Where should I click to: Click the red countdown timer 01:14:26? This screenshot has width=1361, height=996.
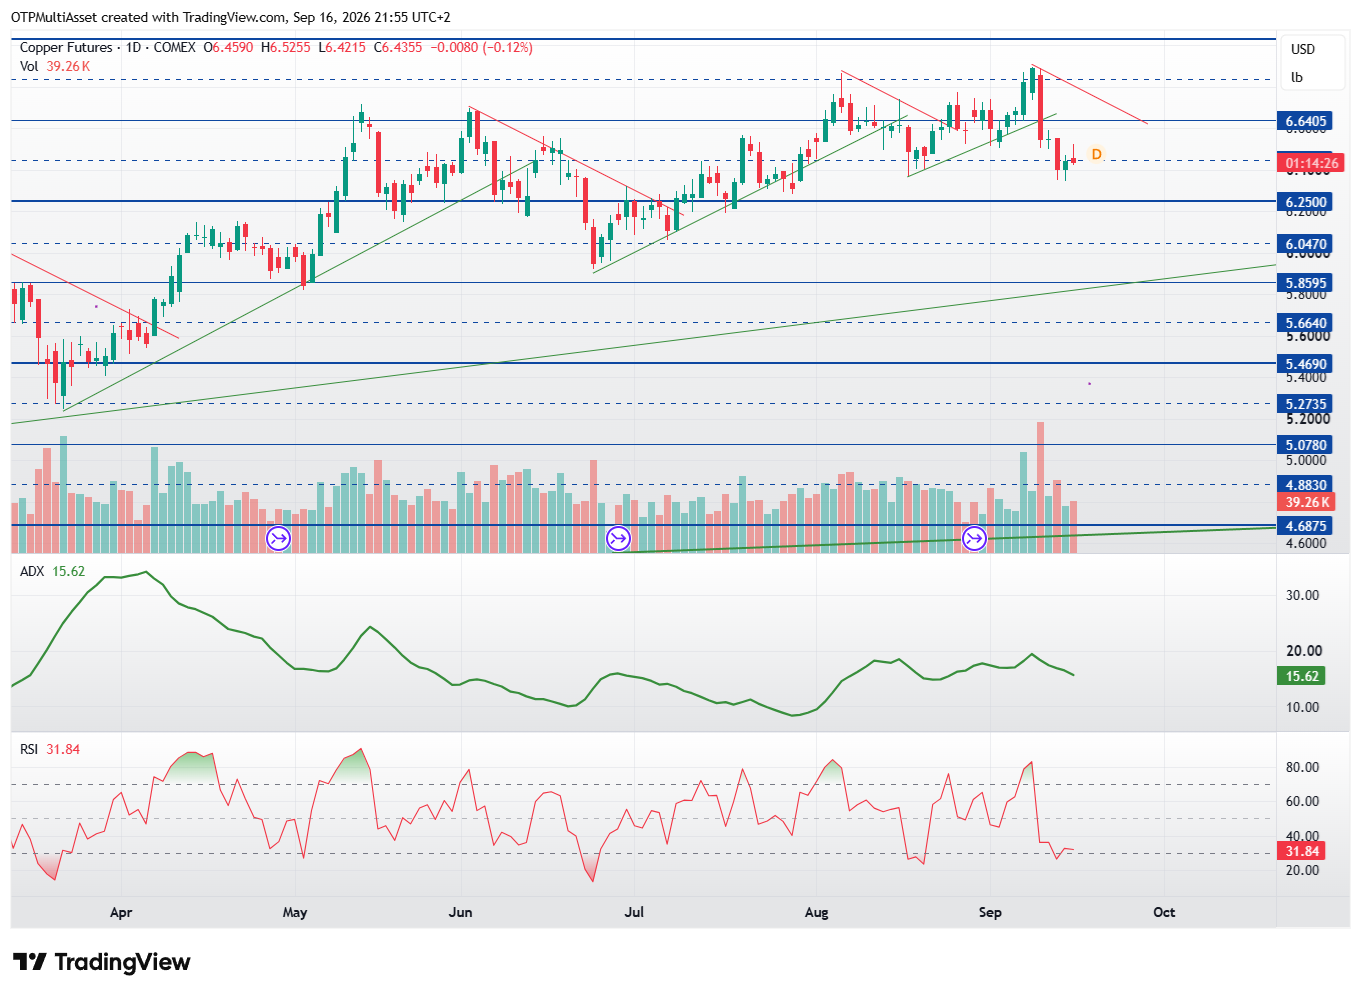(x=1311, y=163)
